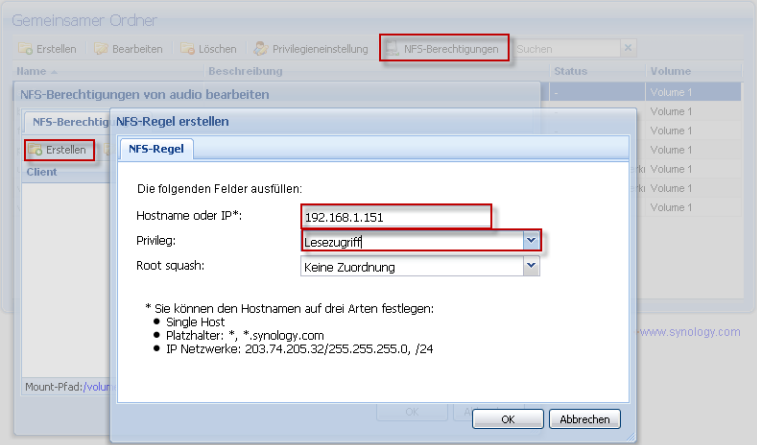Expand the Privileg dropdown arrow
757x445 pixels.
tap(531, 241)
